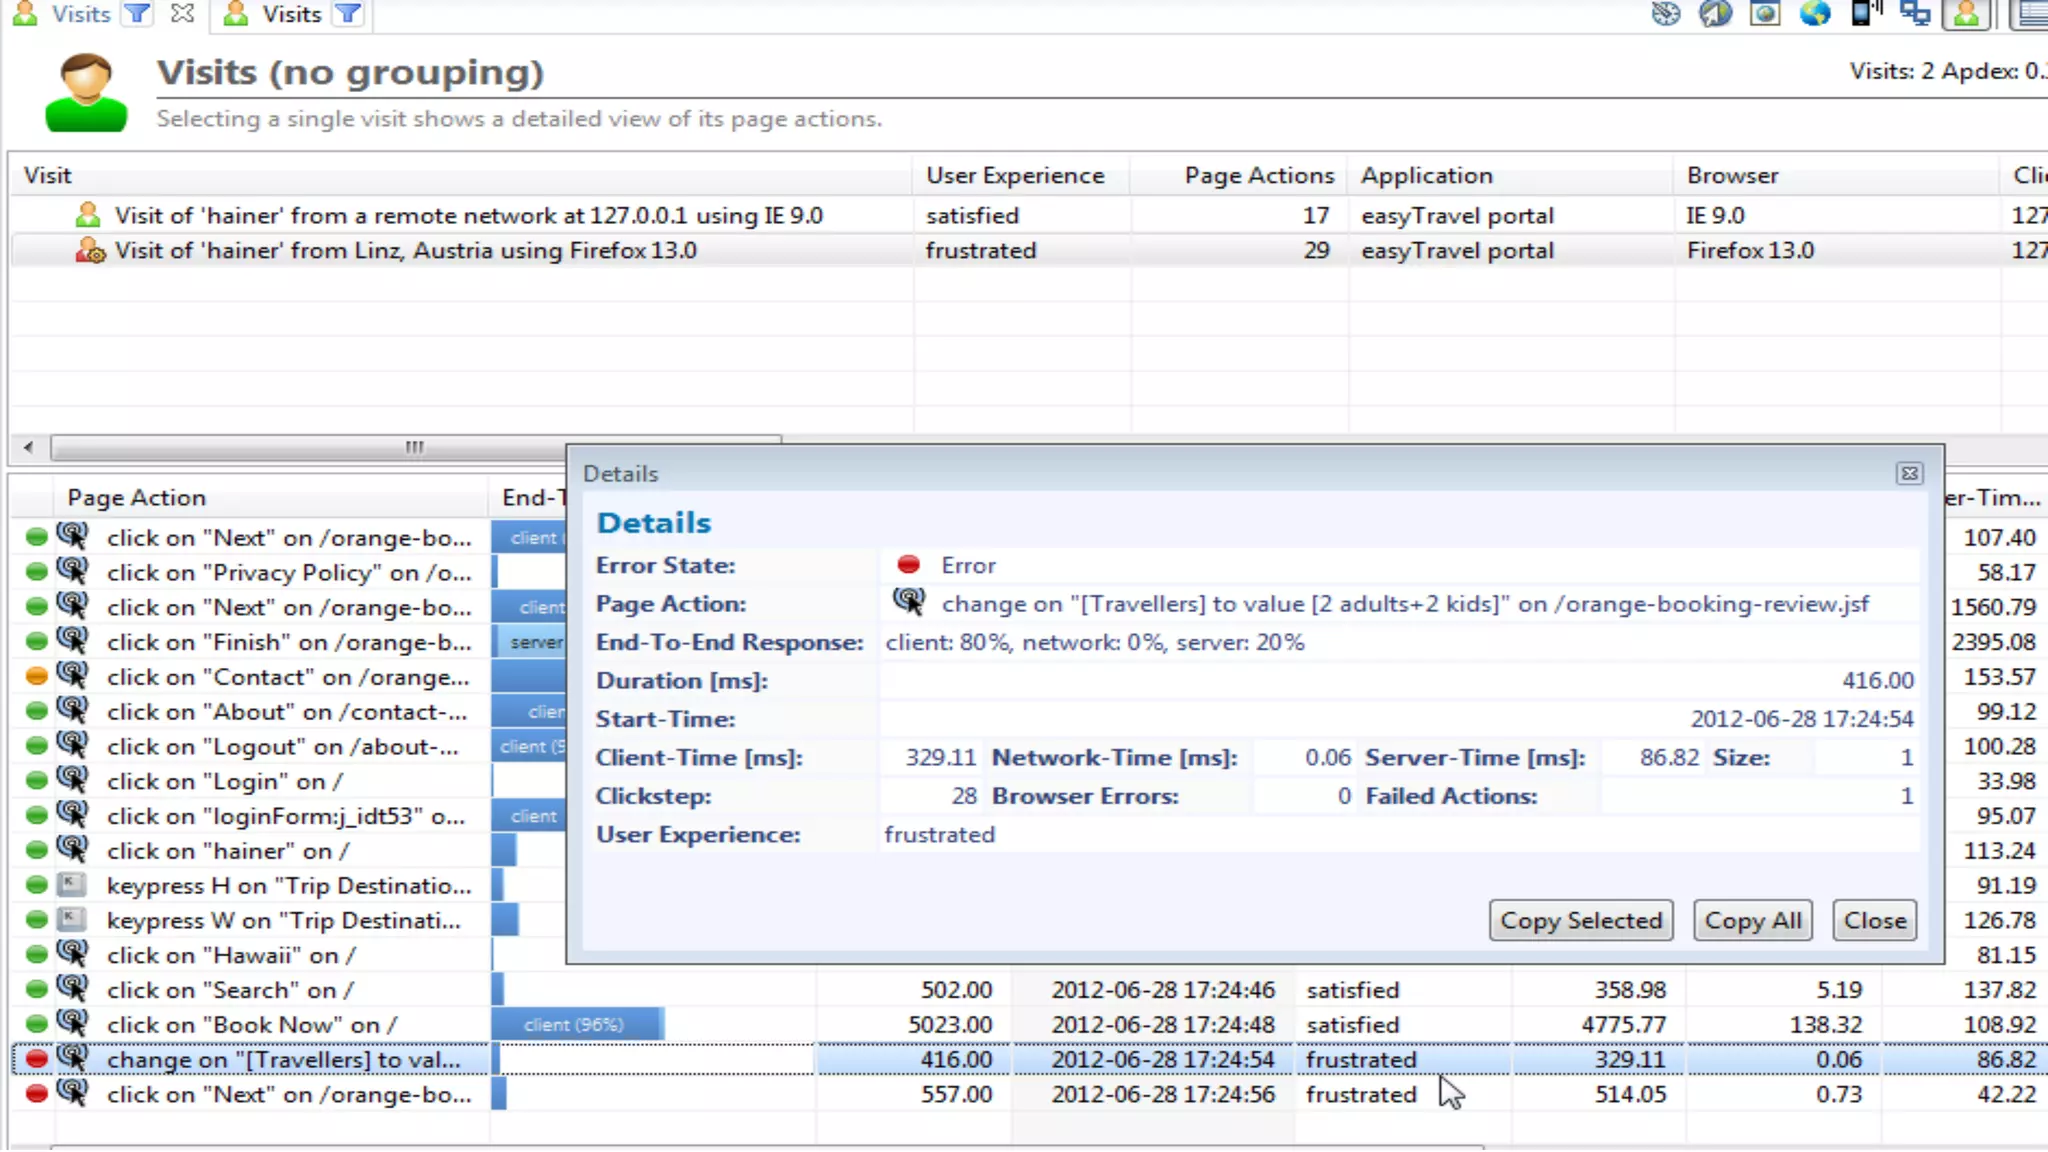The width and height of the screenshot is (2048, 1152).
Task: Select the IE 9.0 visit of 'hainer'
Action: click(x=468, y=215)
